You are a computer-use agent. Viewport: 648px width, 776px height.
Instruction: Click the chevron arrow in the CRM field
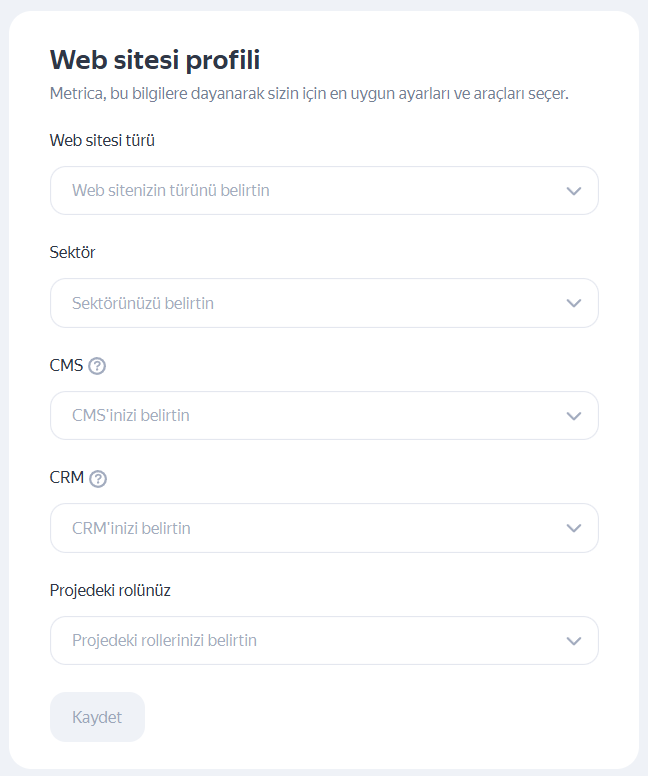(573, 528)
